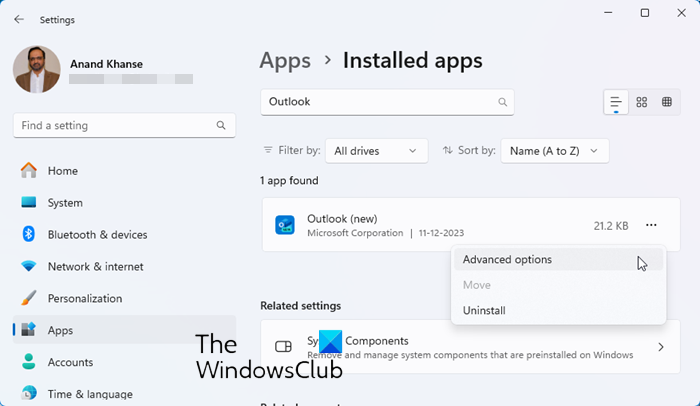Click the Outlook (new) app name
Viewport: 700px width, 406px height.
click(x=342, y=219)
